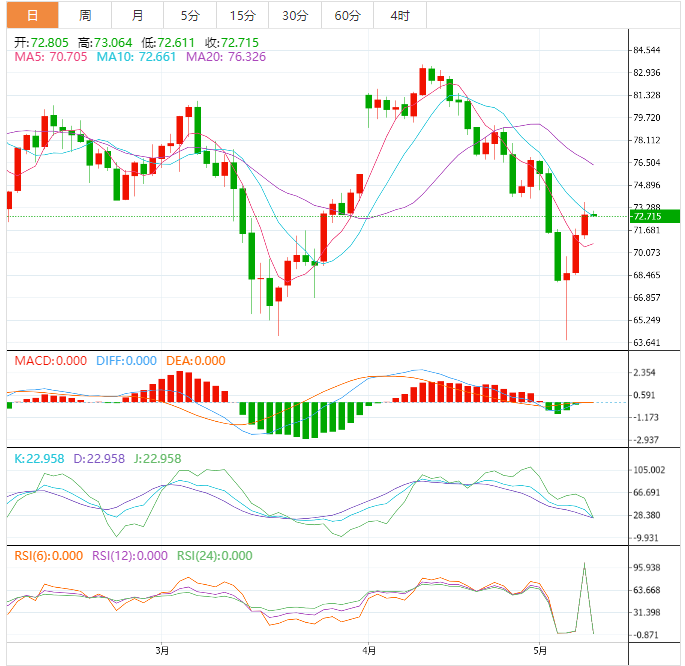Click the high price 高:73.064
685x666 pixels.
pyautogui.click(x=105, y=43)
